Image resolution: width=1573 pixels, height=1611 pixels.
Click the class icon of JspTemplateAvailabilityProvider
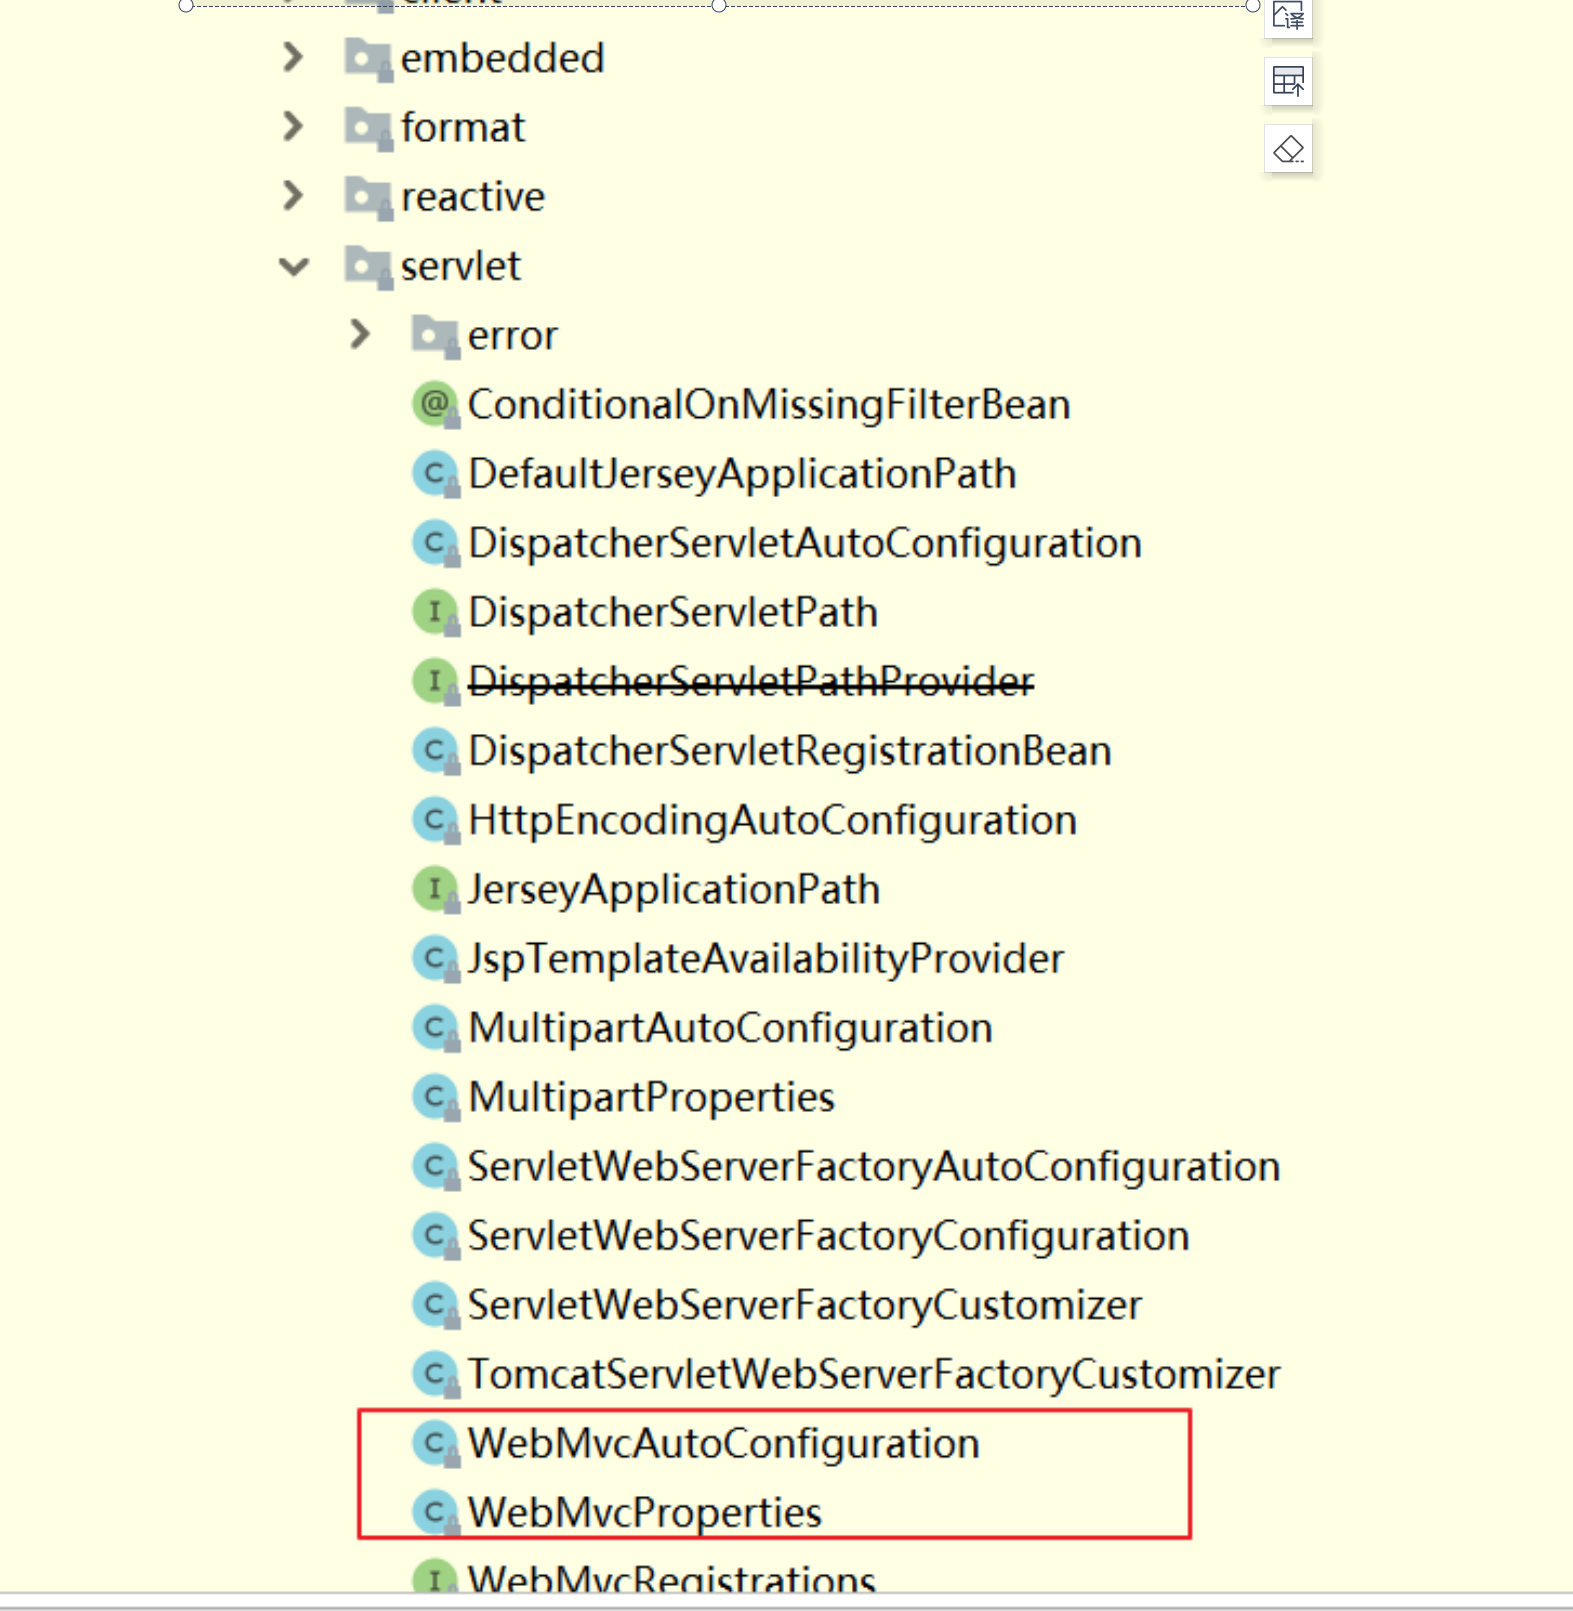pos(436,959)
